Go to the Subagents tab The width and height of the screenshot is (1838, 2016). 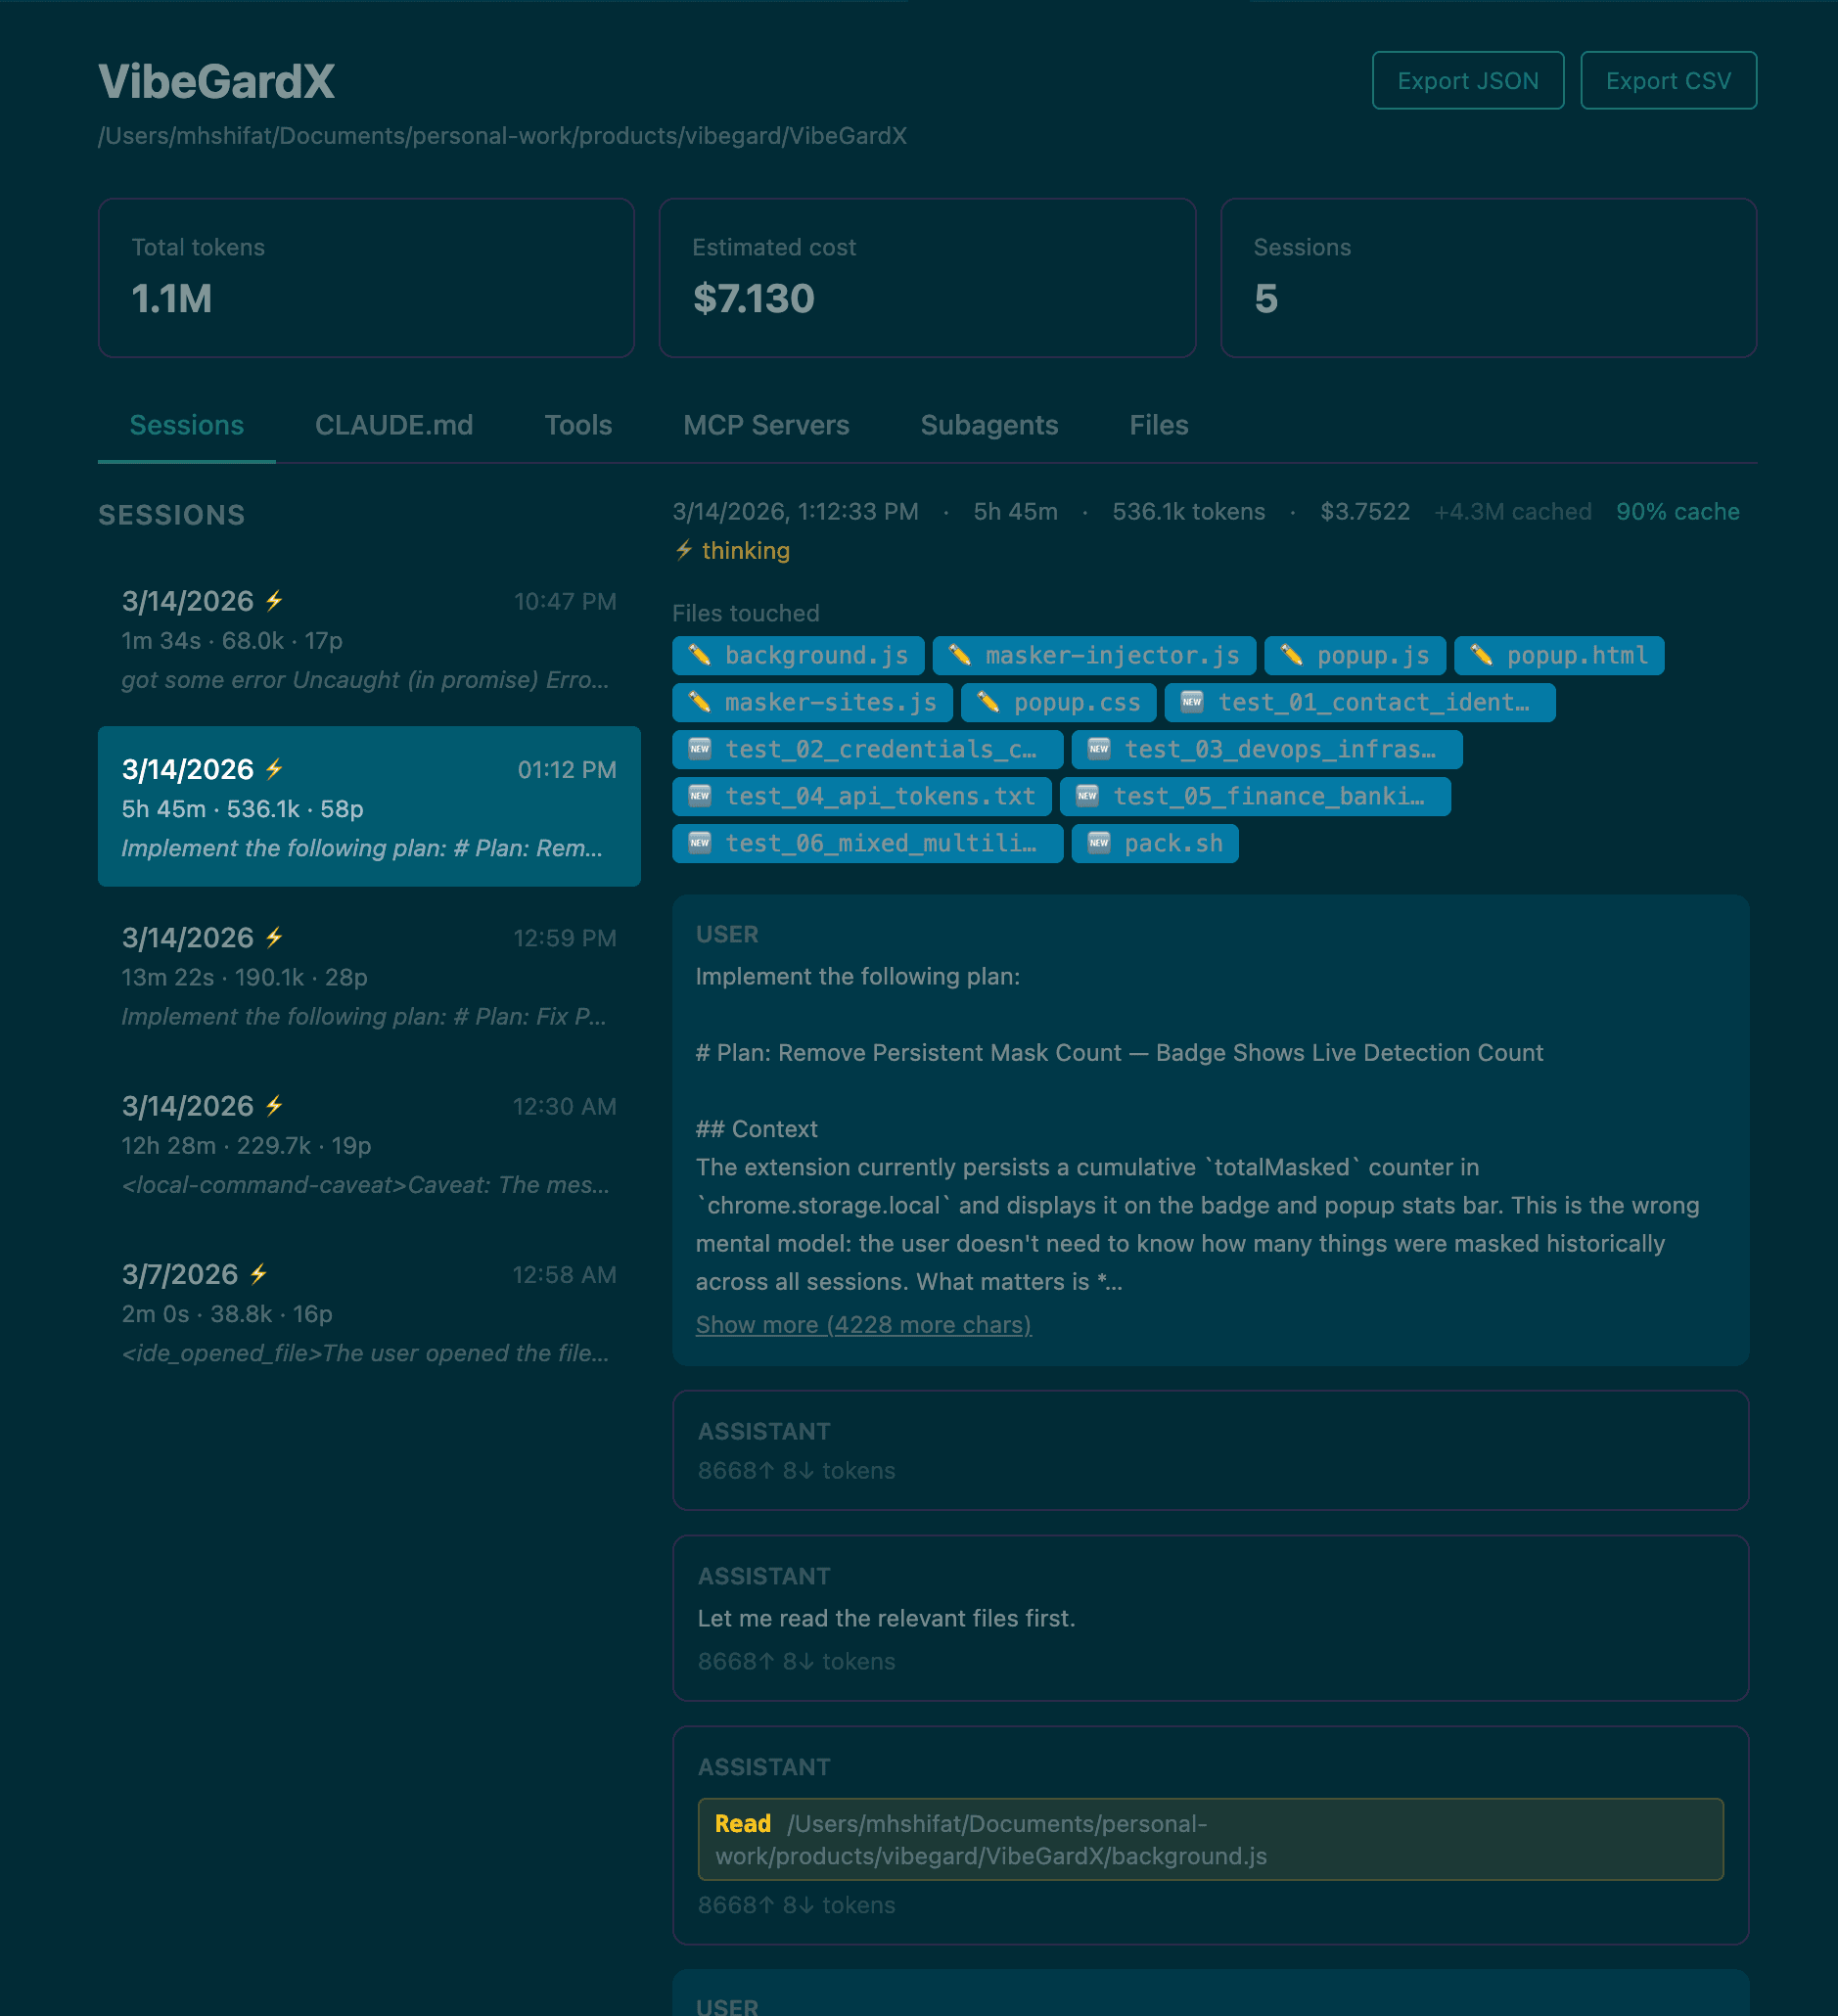pyautogui.click(x=988, y=426)
